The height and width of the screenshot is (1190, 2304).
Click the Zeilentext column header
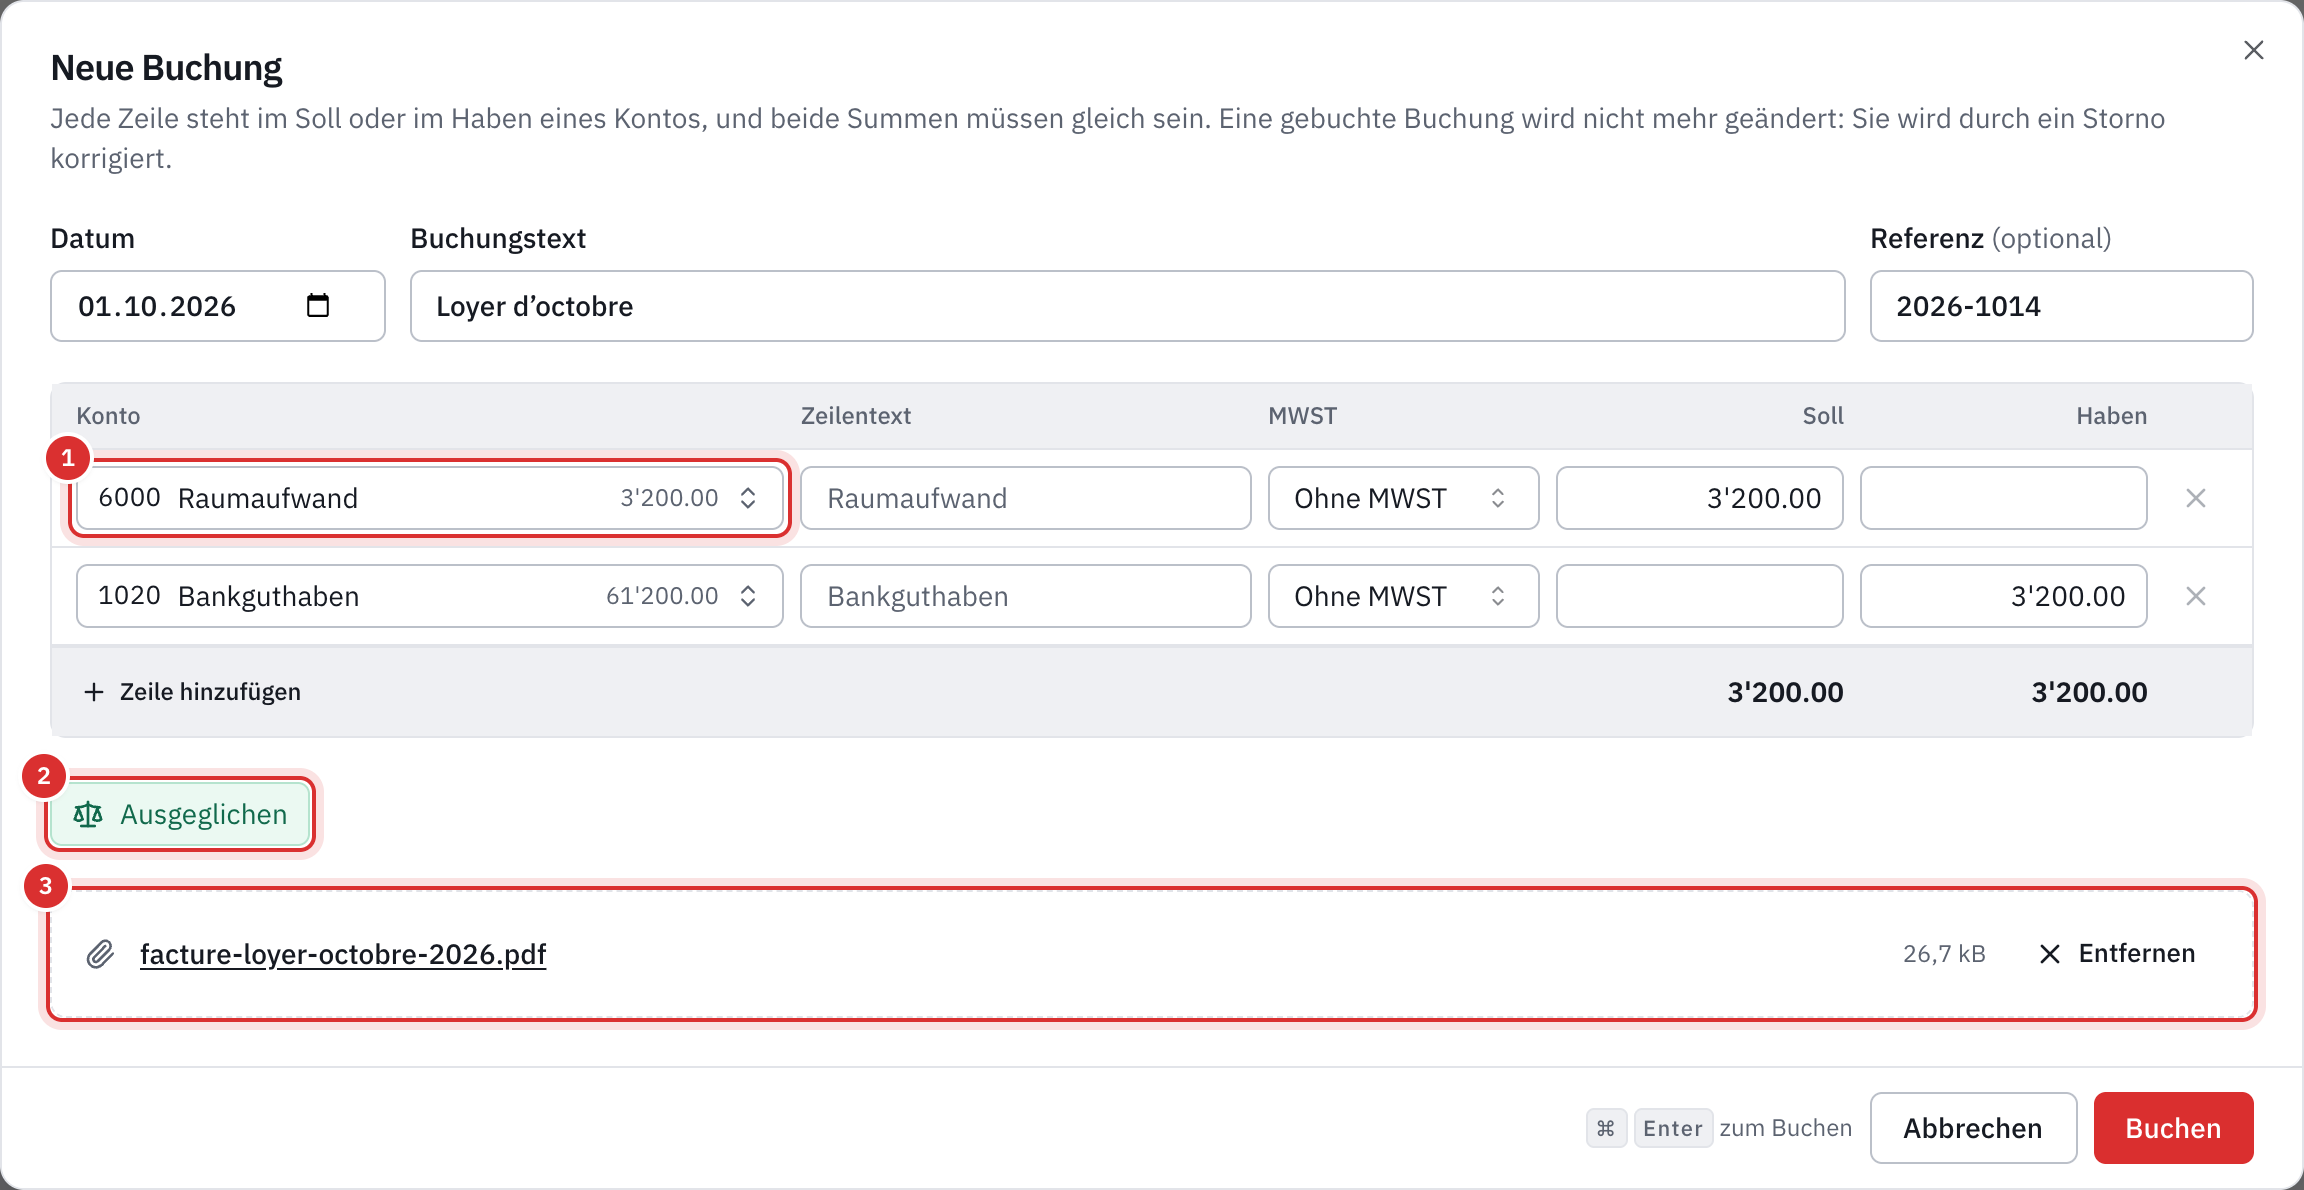[856, 416]
